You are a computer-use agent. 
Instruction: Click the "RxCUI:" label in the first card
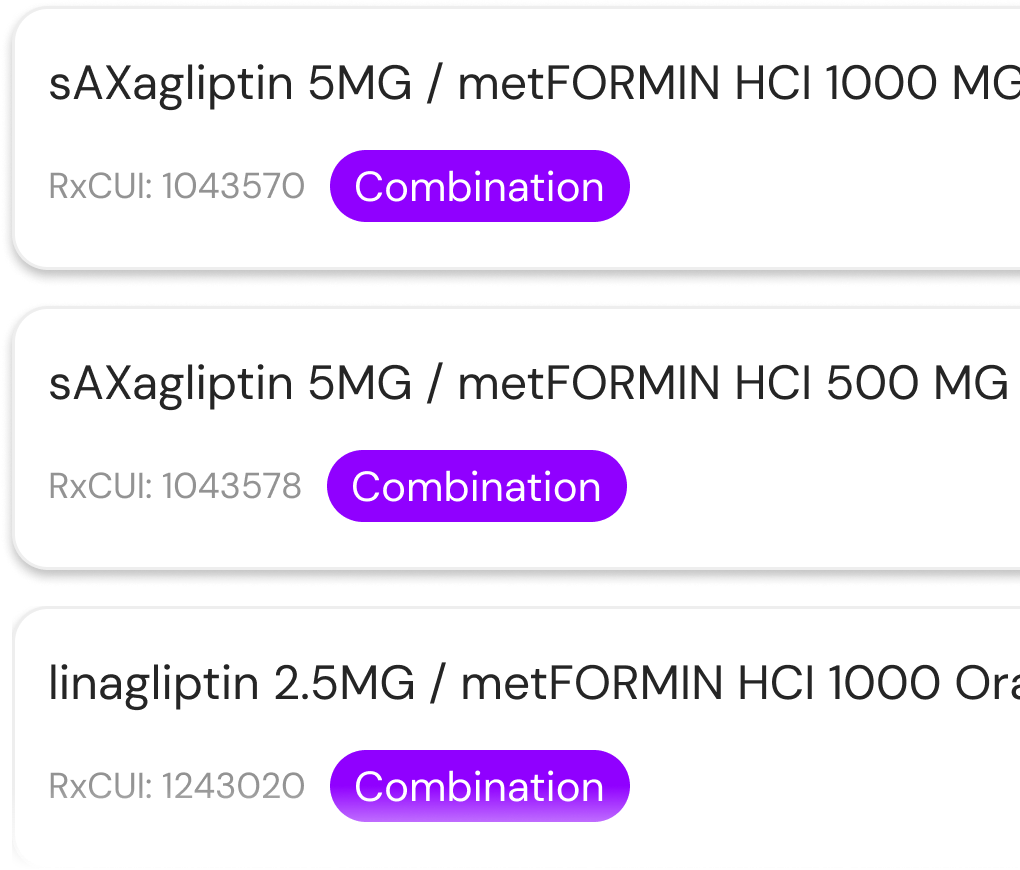[x=99, y=186]
